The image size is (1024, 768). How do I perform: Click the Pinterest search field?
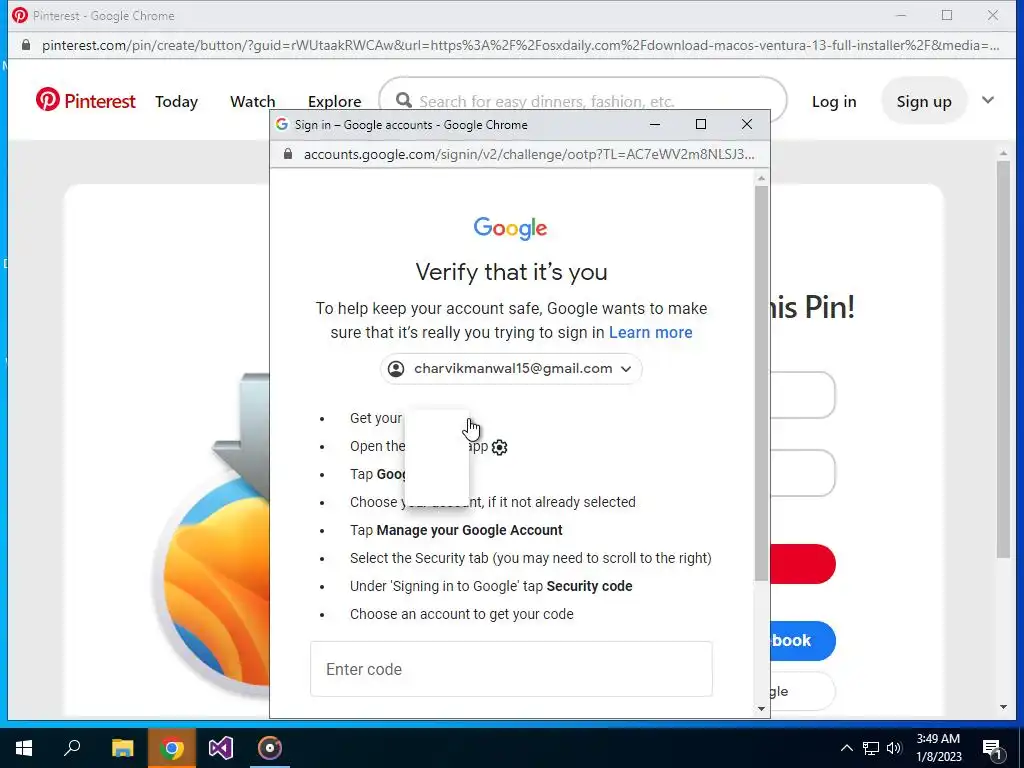(583, 101)
